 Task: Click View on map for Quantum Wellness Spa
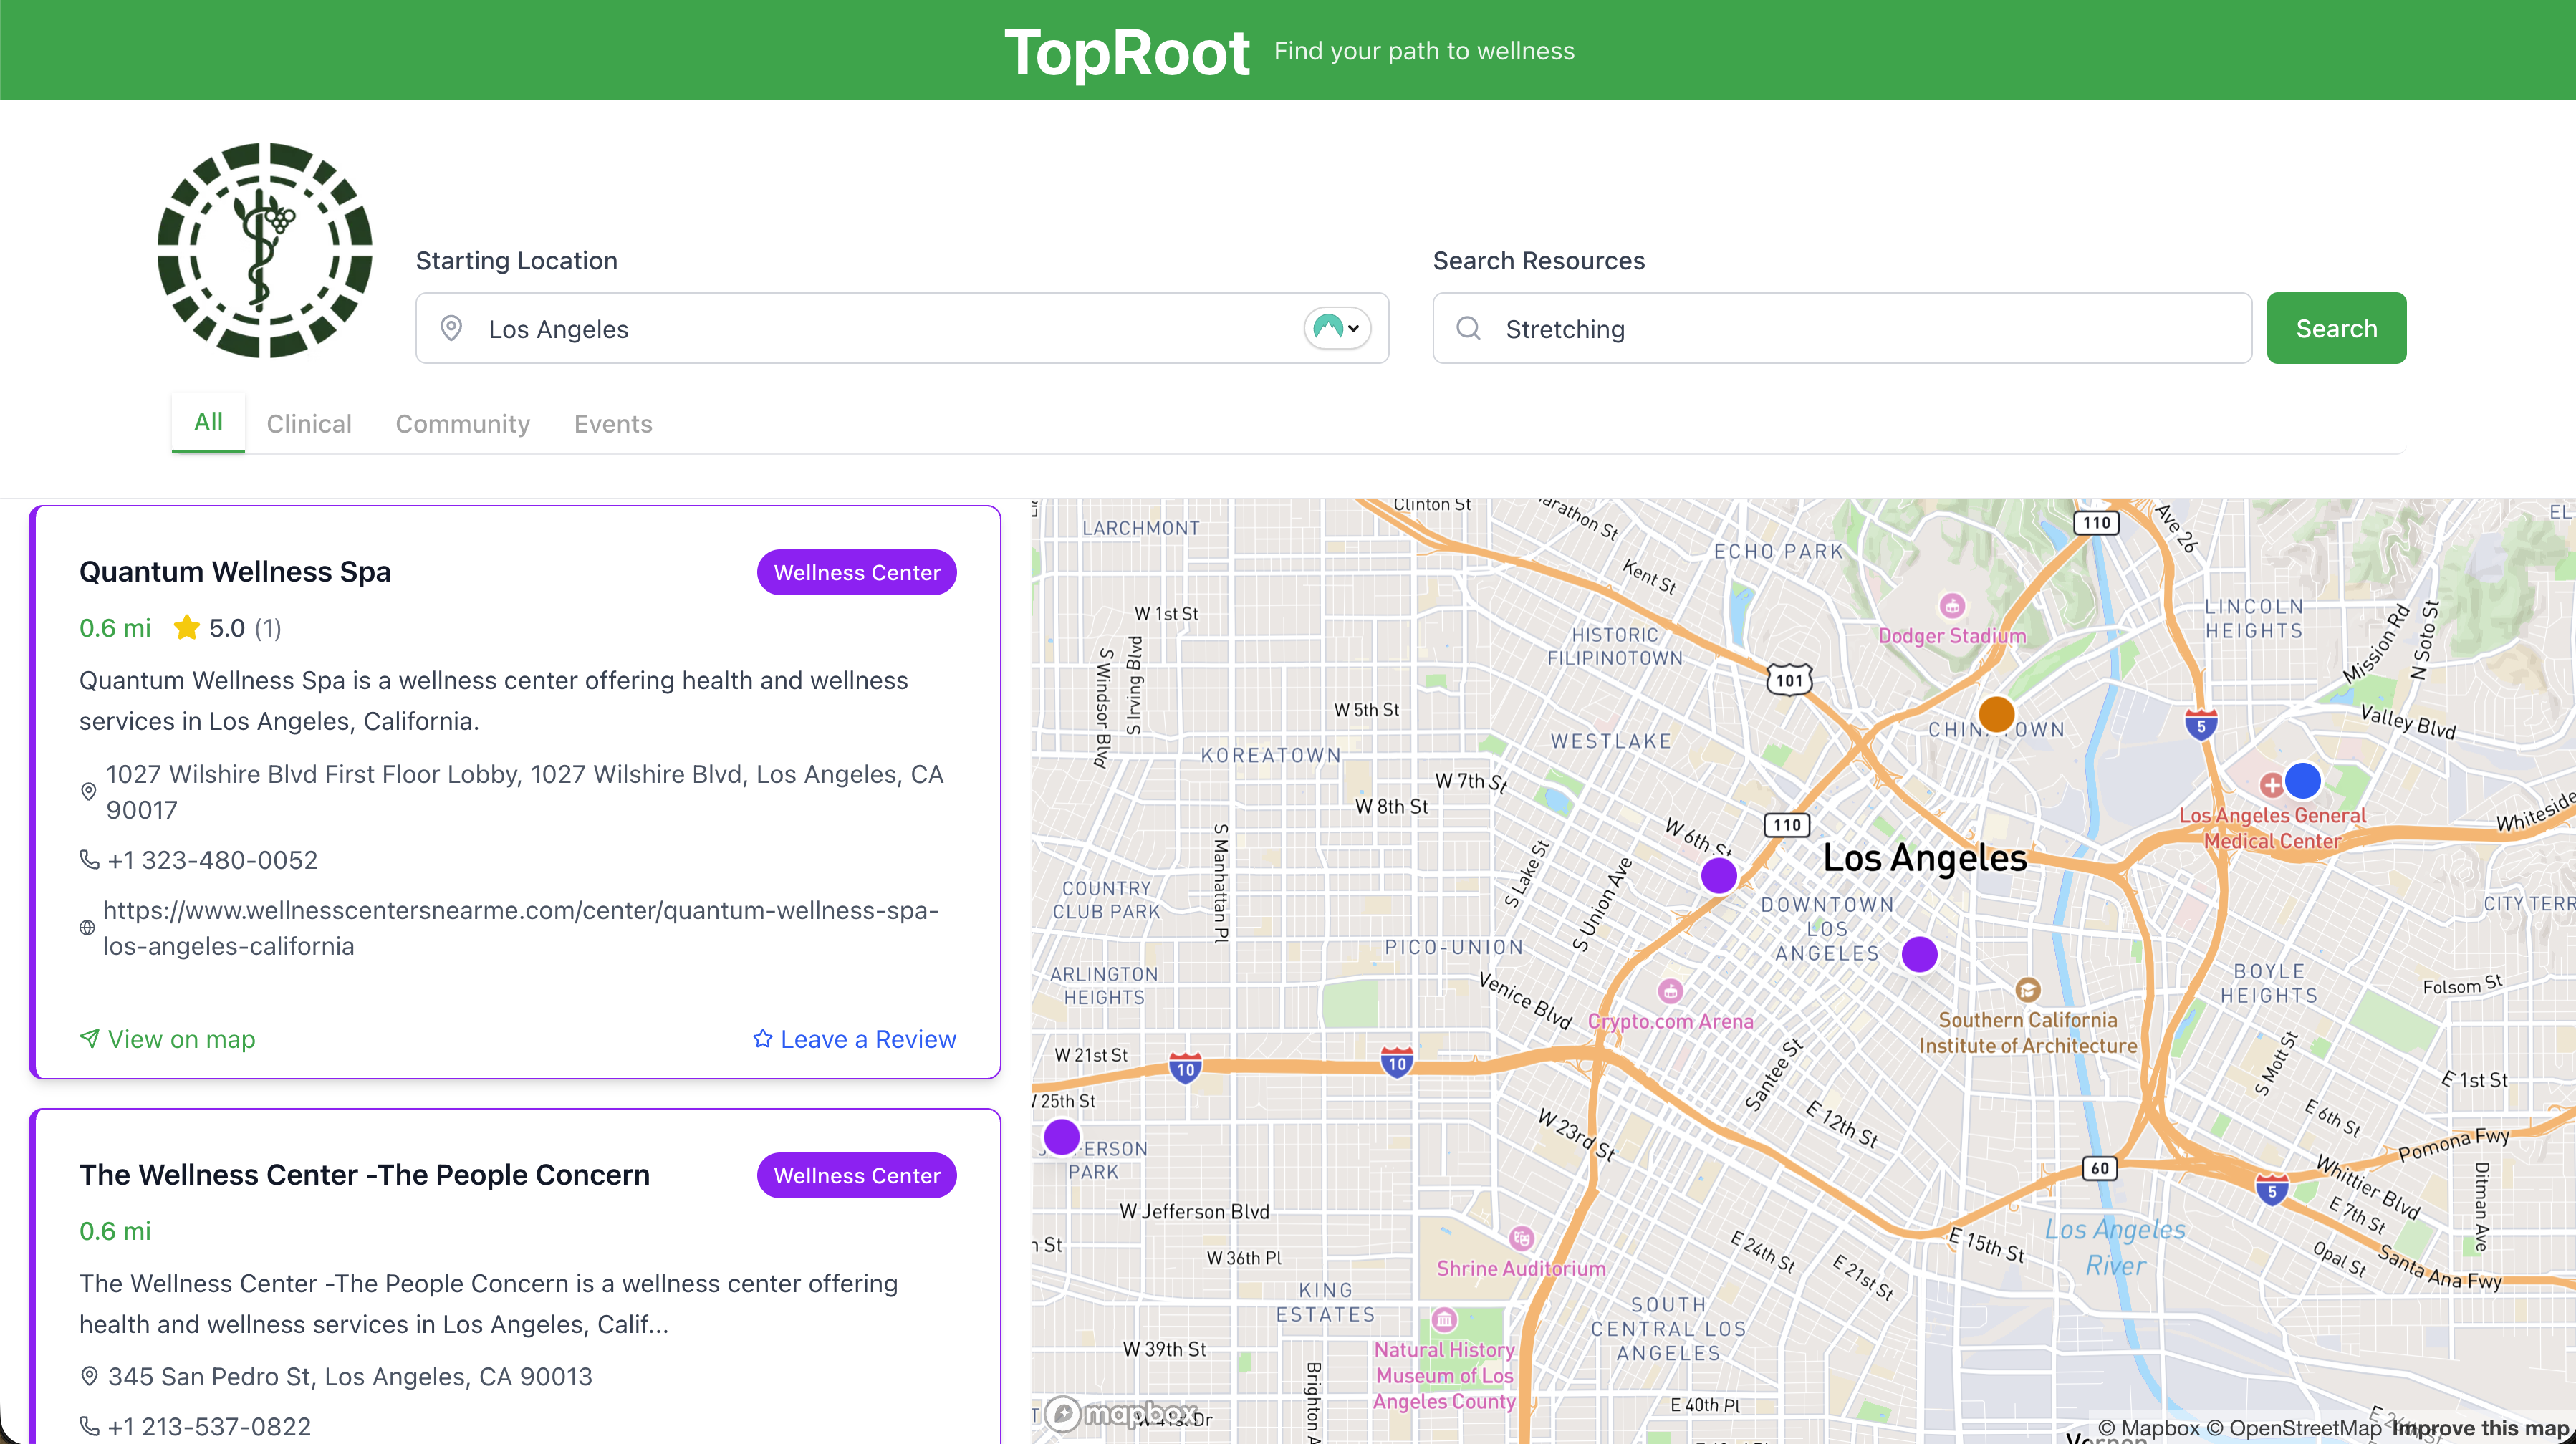(168, 1039)
